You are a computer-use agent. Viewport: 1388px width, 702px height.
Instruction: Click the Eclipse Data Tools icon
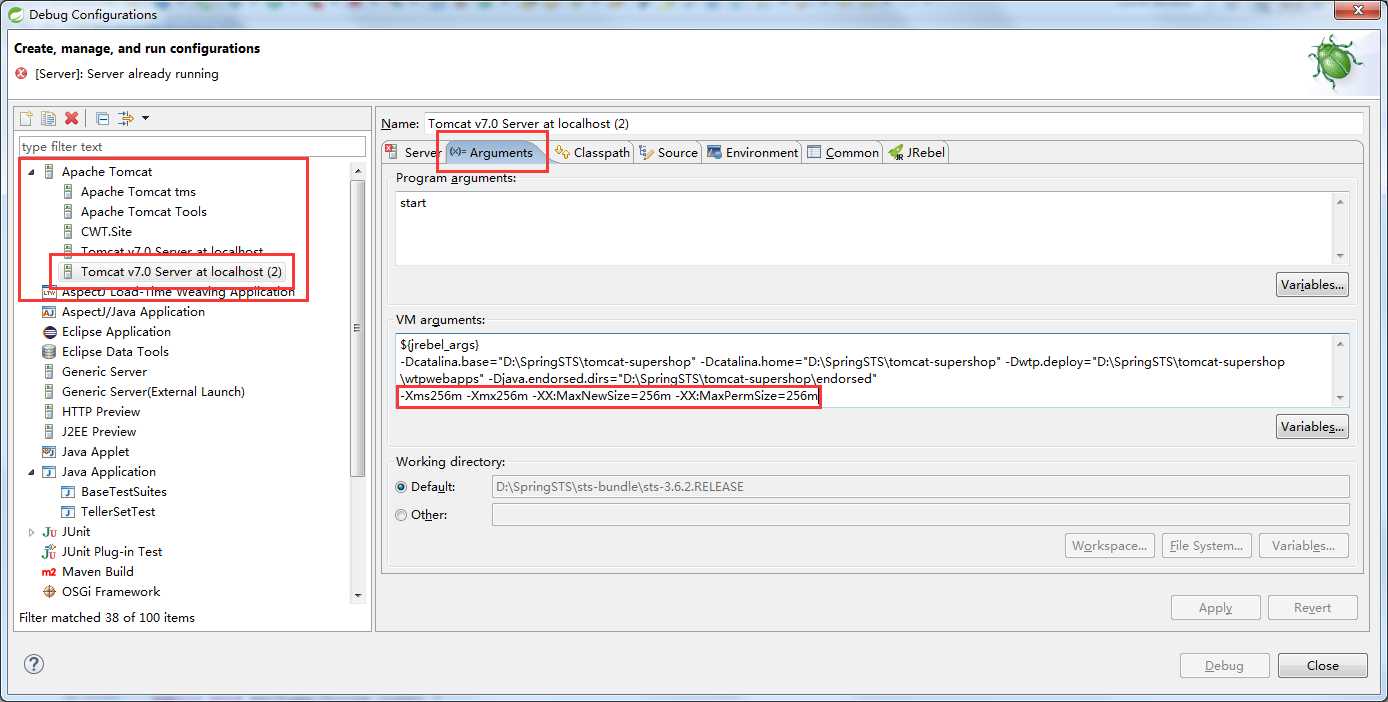point(49,351)
